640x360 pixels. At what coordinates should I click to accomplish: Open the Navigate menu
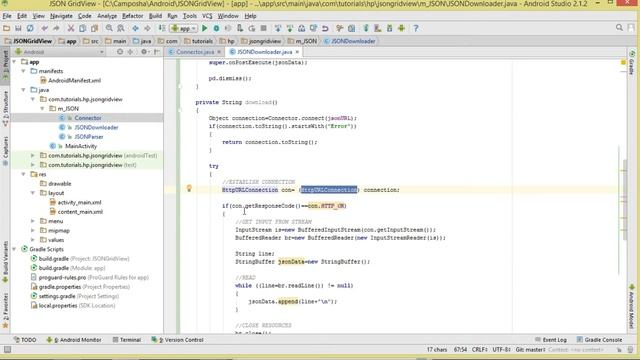pos(61,16)
